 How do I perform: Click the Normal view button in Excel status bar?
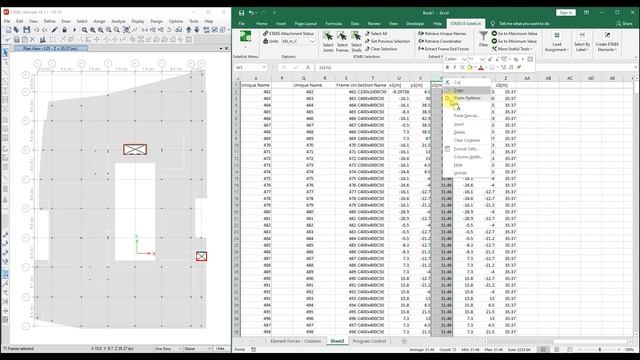(543, 349)
